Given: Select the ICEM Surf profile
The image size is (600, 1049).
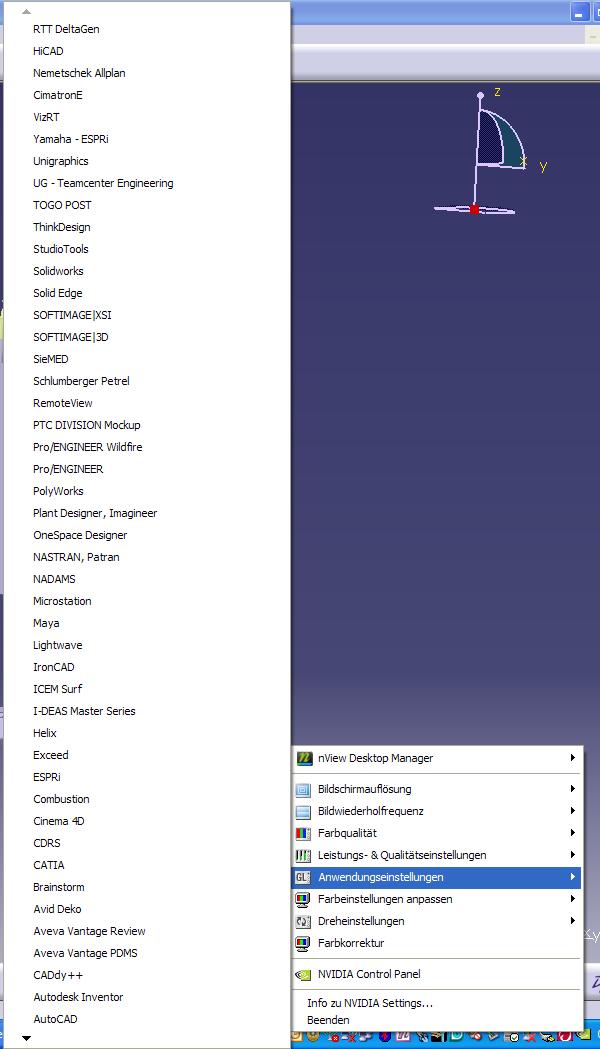Looking at the screenshot, I should point(58,688).
